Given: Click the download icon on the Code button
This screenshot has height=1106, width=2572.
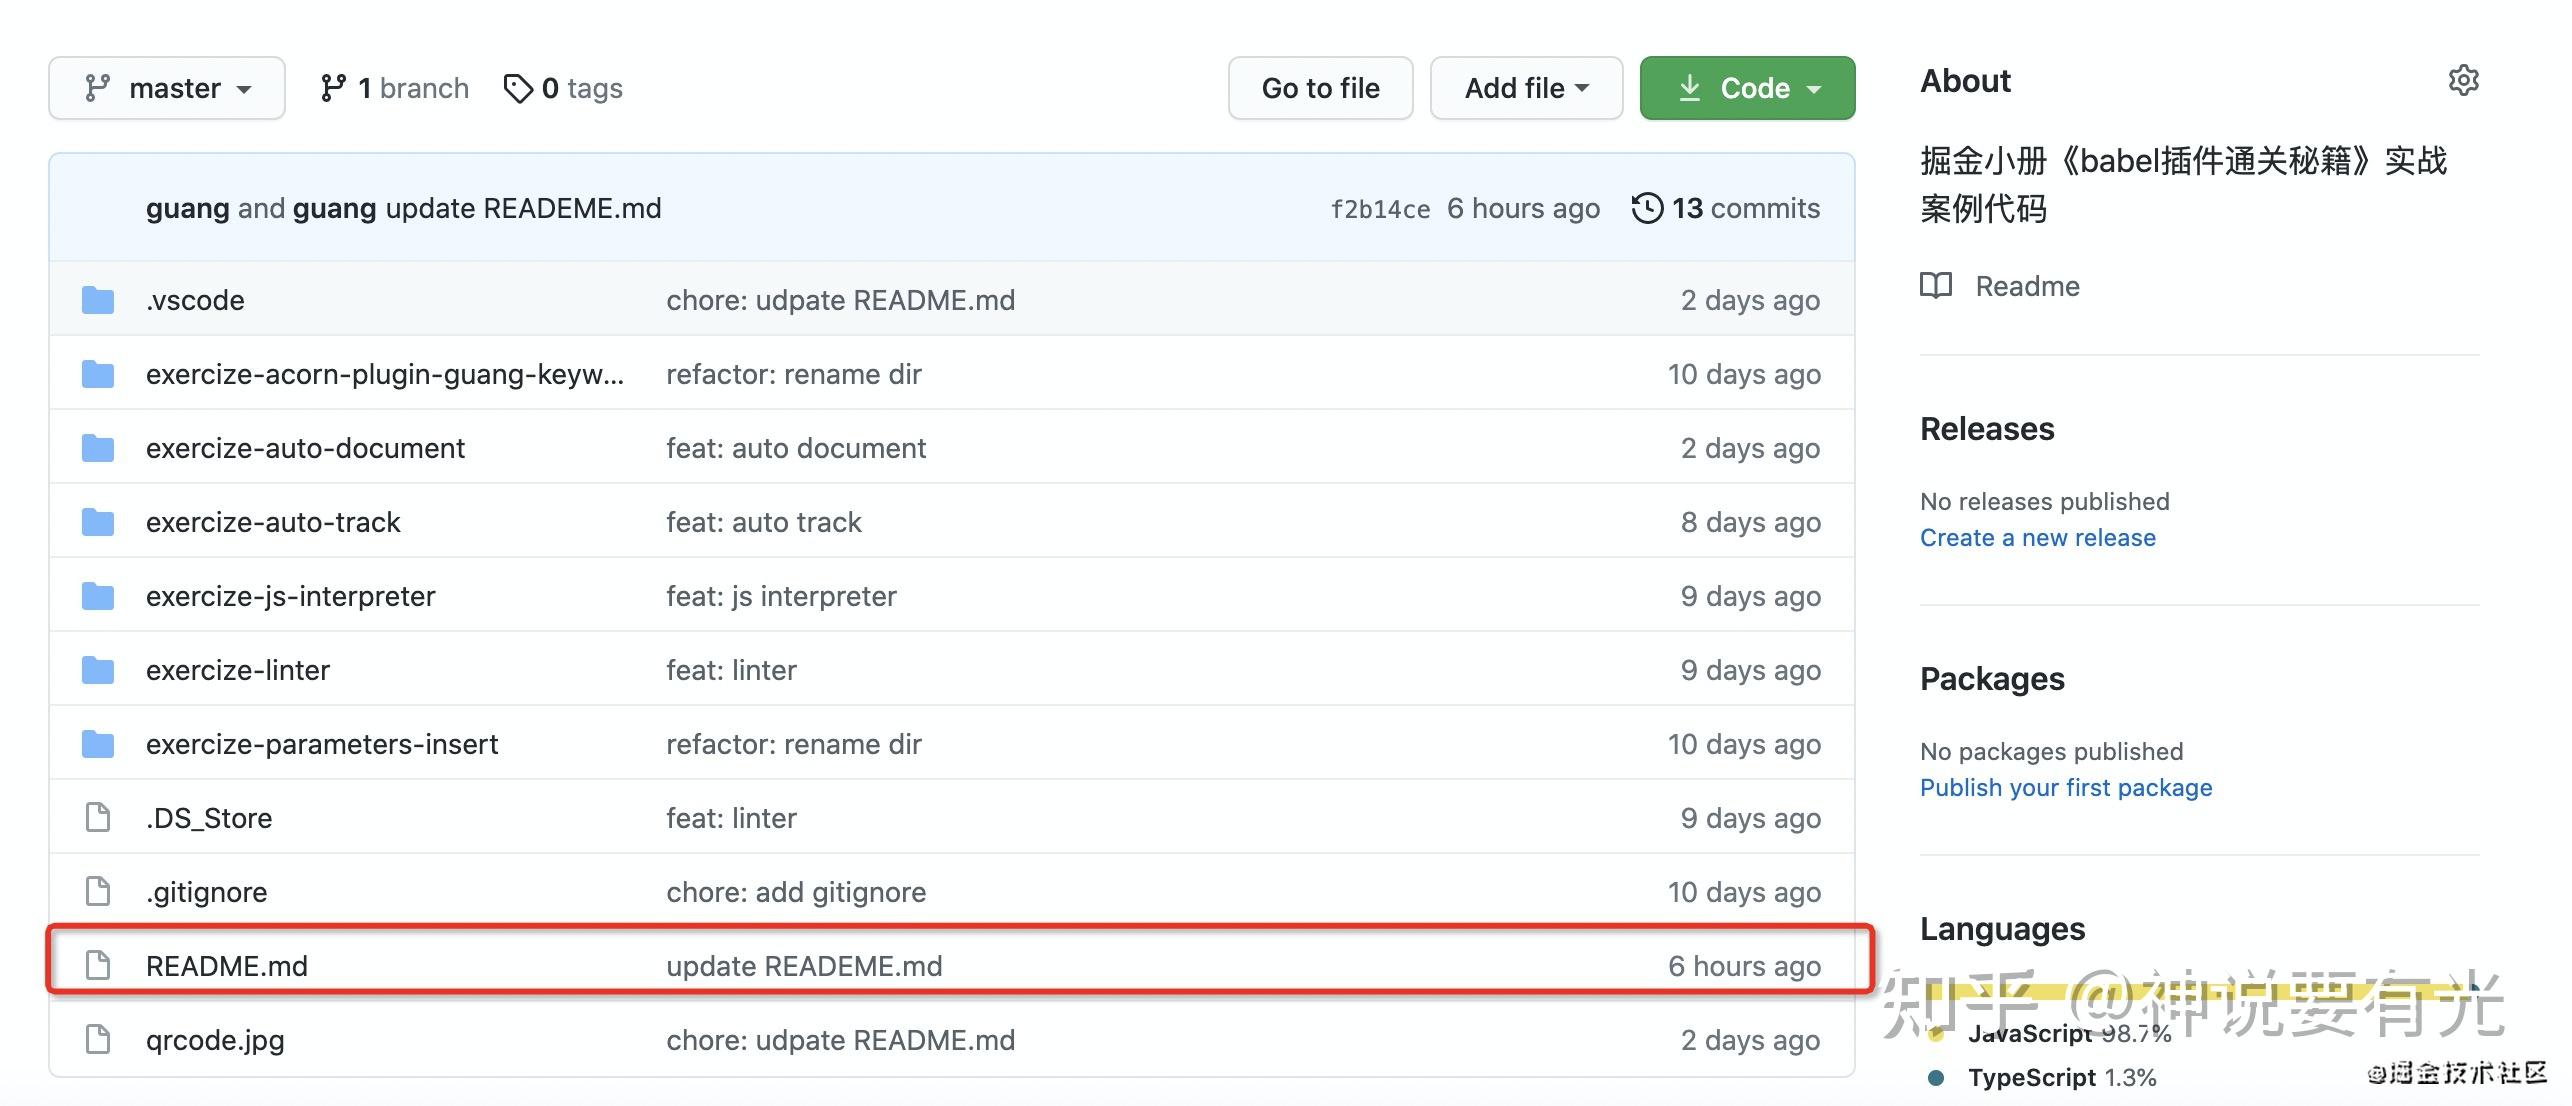Looking at the screenshot, I should click(x=1689, y=88).
